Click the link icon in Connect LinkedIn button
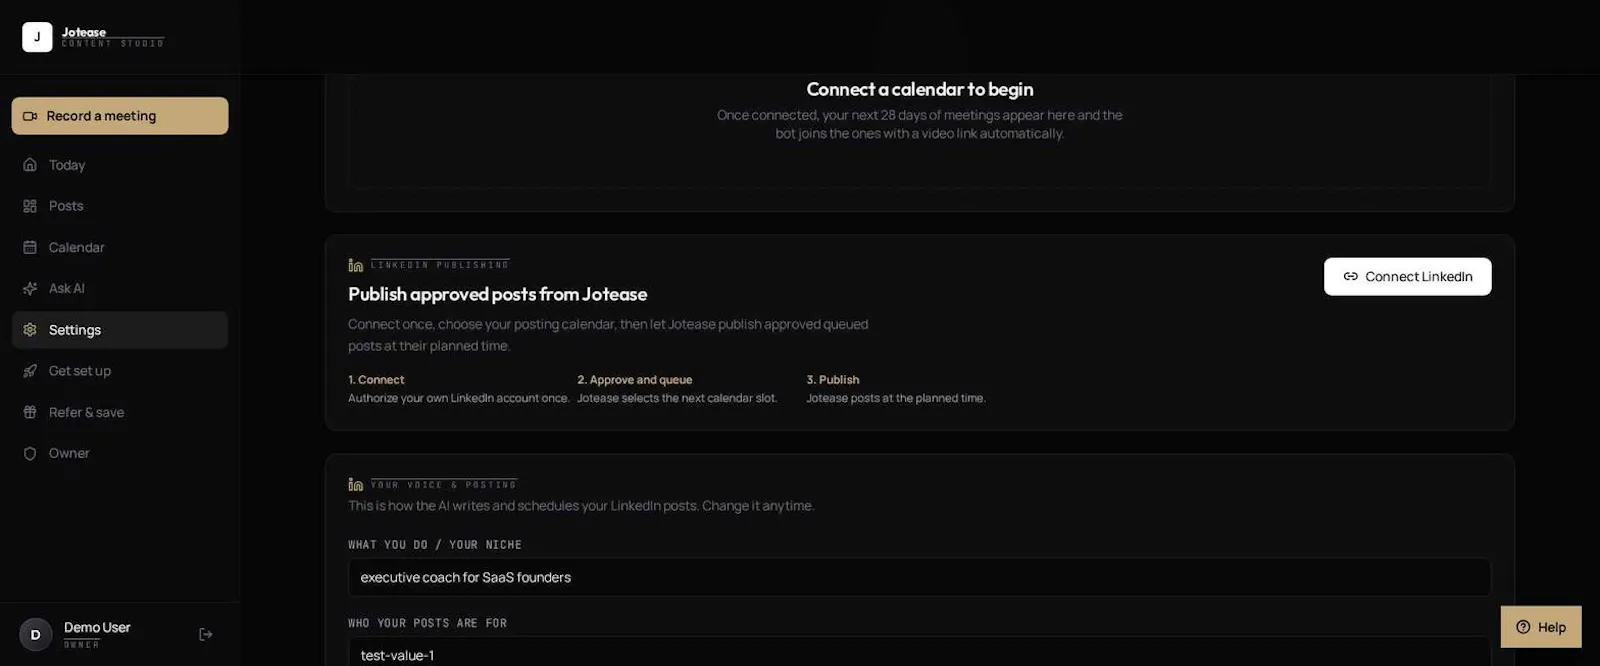Screen dimensions: 1600x666 1351,277
